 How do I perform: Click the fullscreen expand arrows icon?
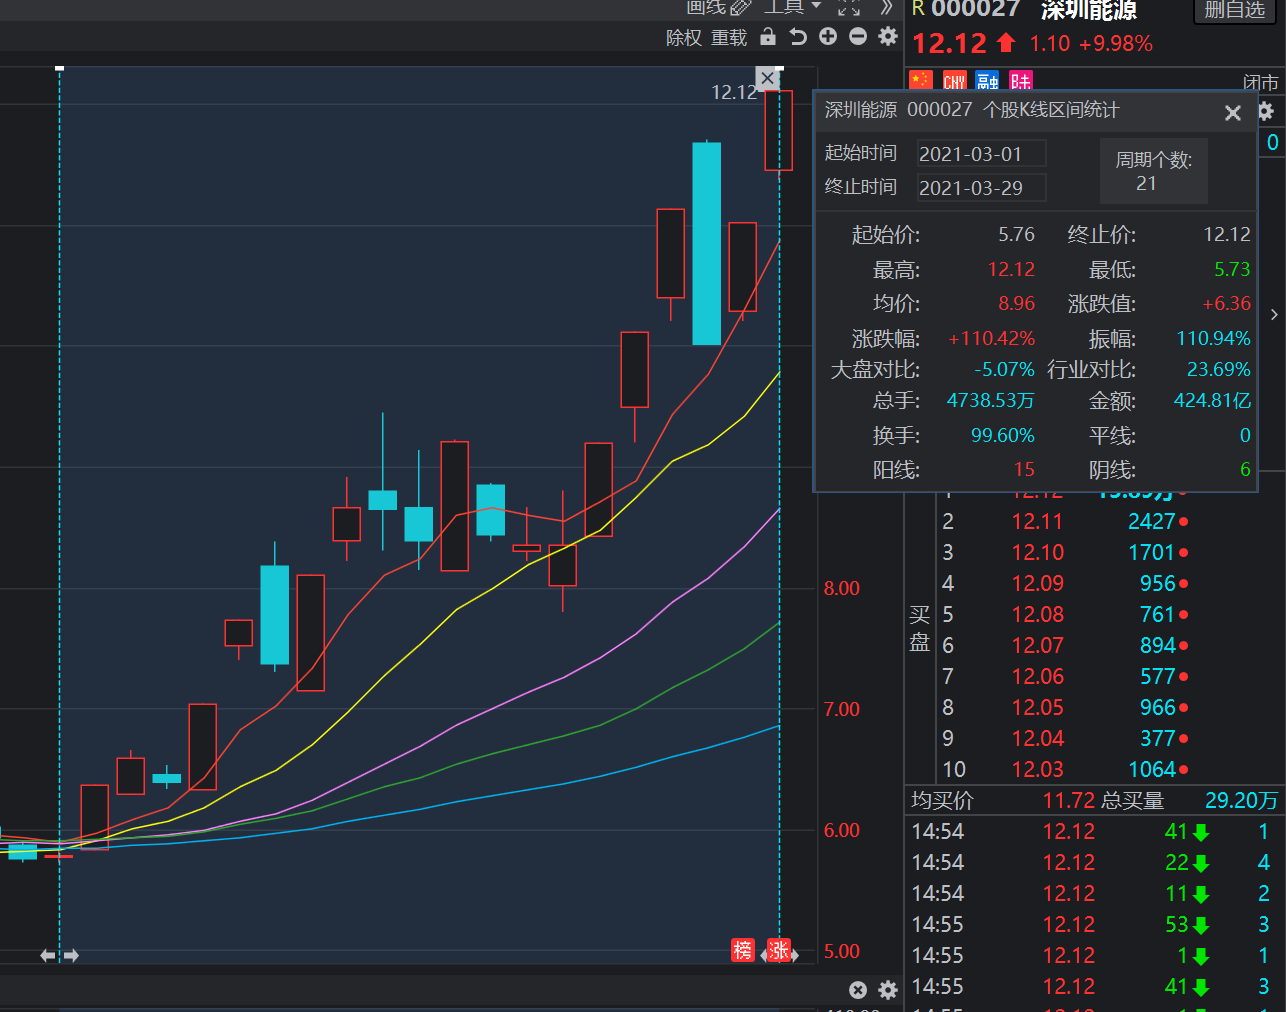(849, 8)
